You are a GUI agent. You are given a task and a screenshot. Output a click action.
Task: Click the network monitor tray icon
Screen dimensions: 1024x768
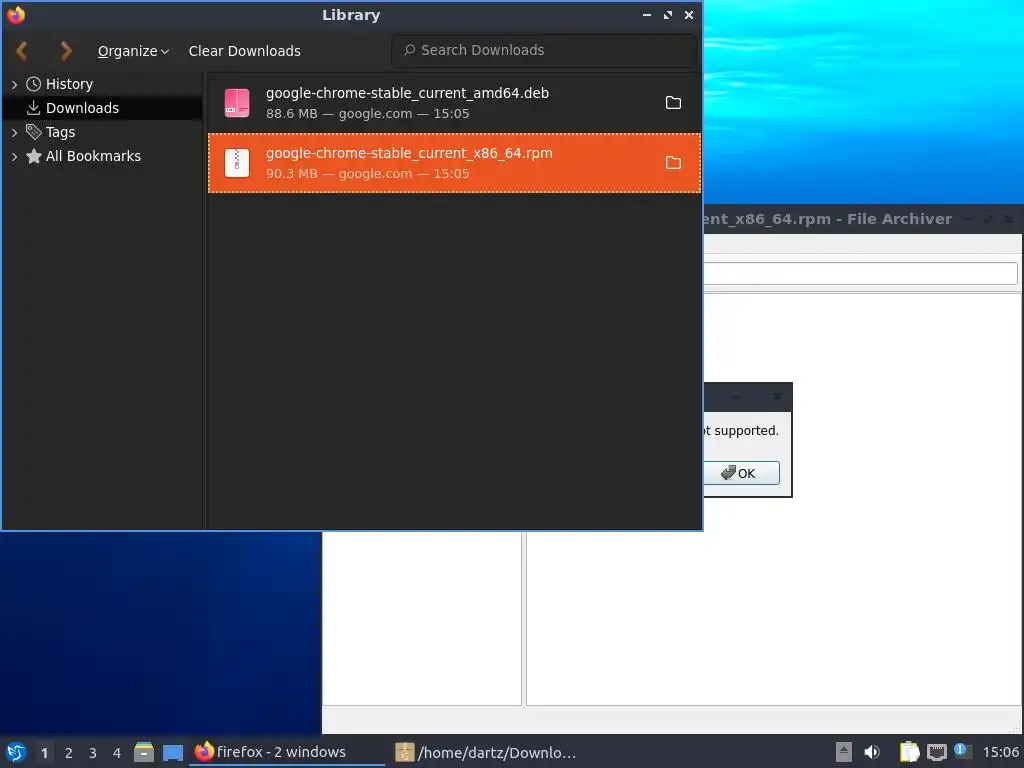(936, 752)
